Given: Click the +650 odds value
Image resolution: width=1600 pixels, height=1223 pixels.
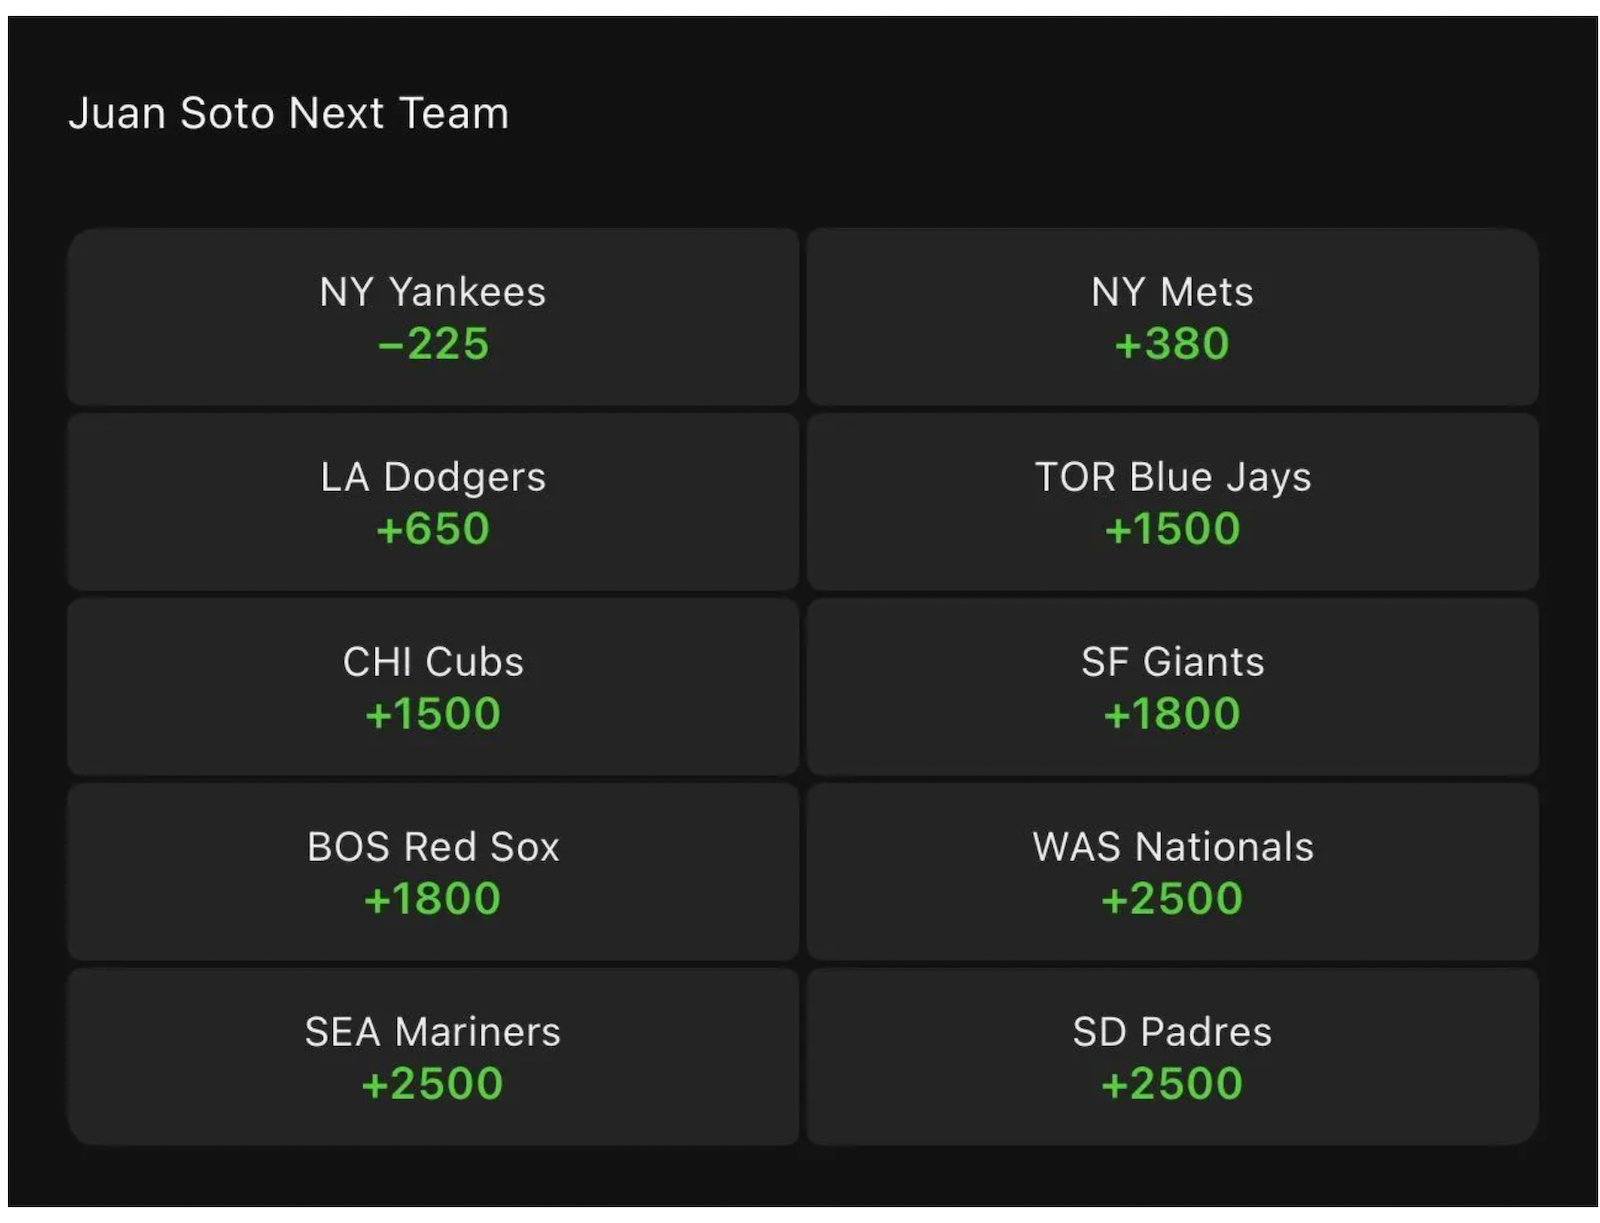Looking at the screenshot, I should pyautogui.click(x=433, y=529).
